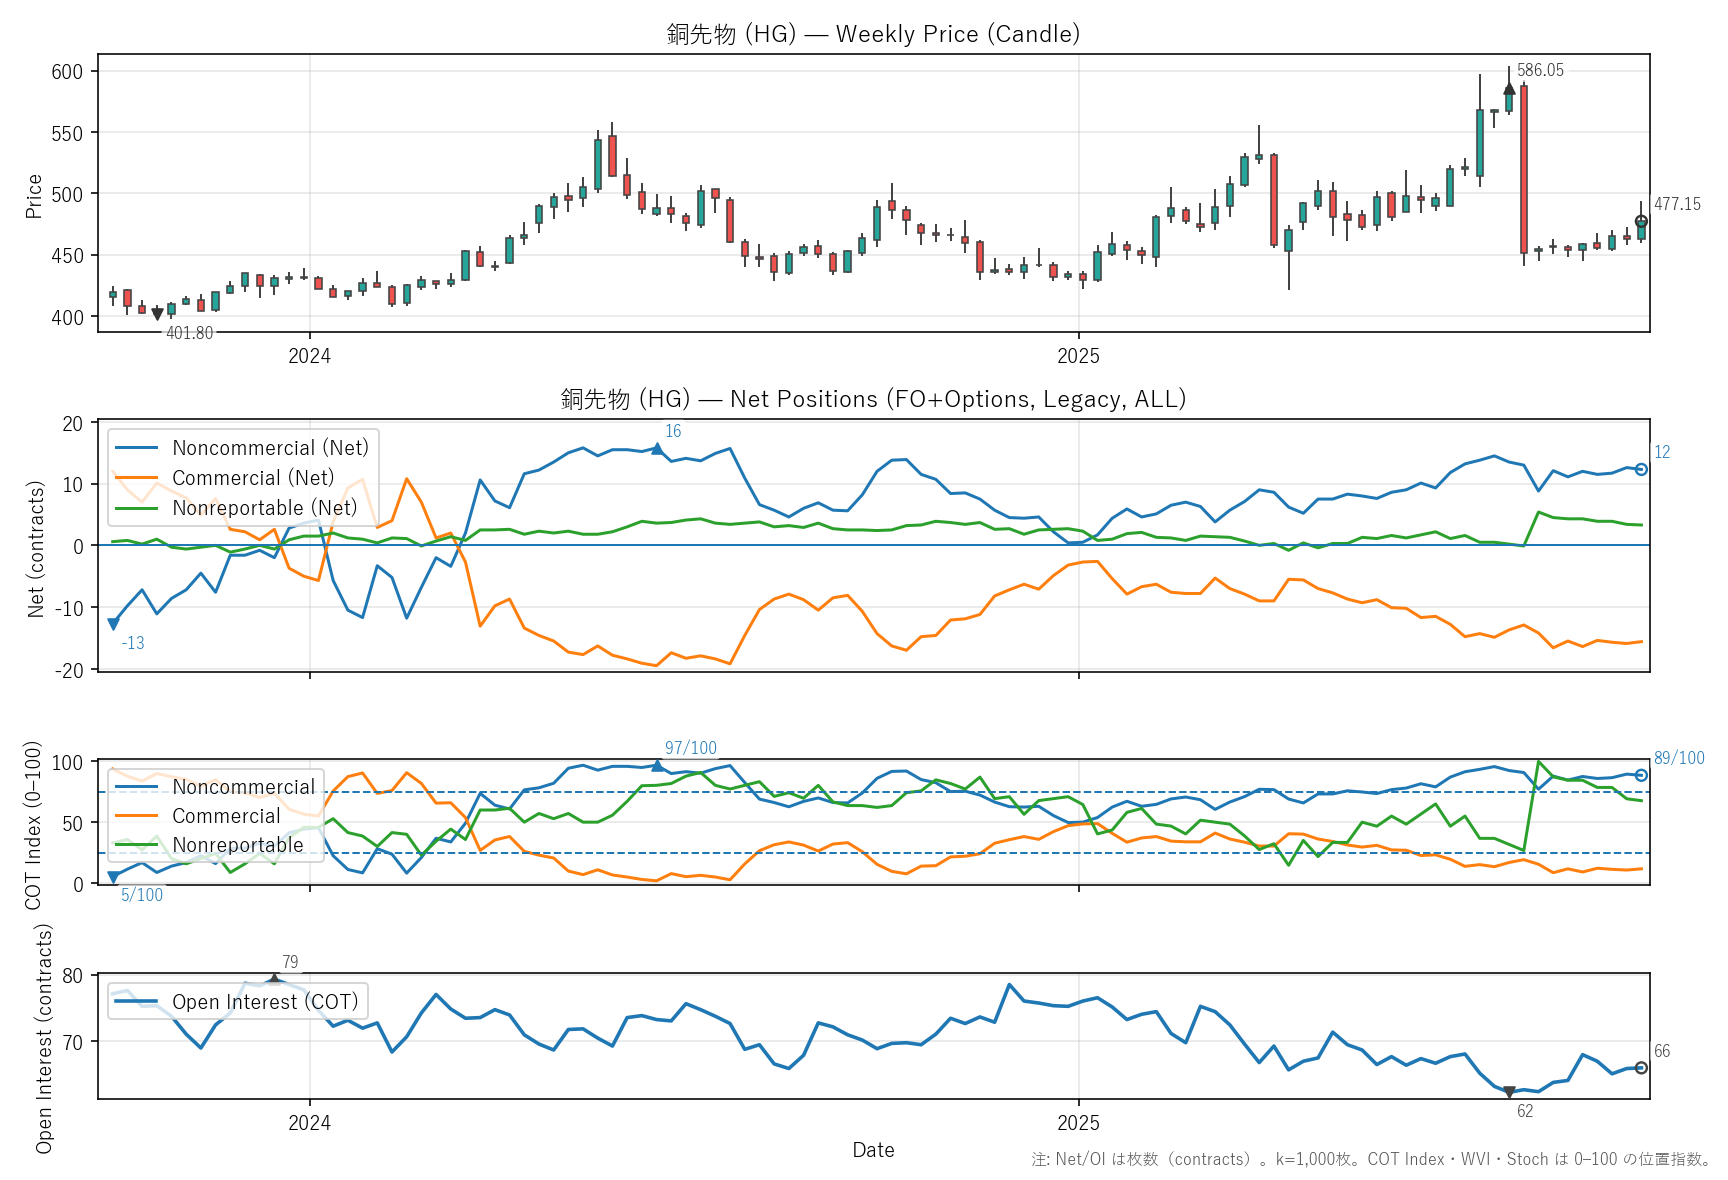This screenshot has height=1180, width=1728.
Task: Toggle the Commercial (Net) legend entry
Action: [x=253, y=478]
